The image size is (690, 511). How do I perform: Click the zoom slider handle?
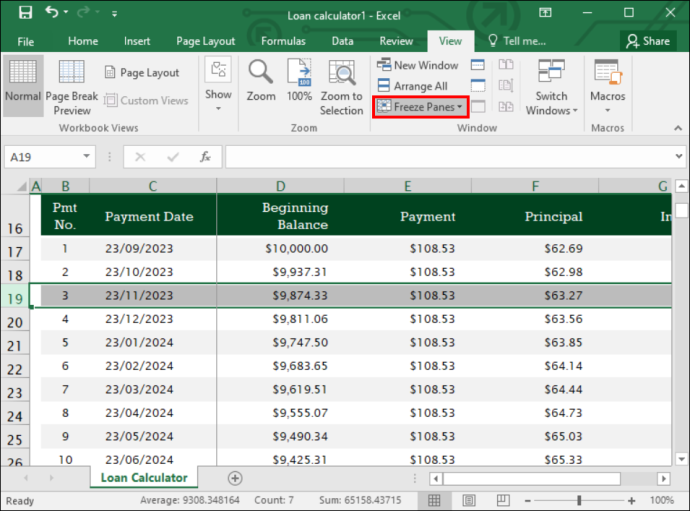tap(579, 500)
